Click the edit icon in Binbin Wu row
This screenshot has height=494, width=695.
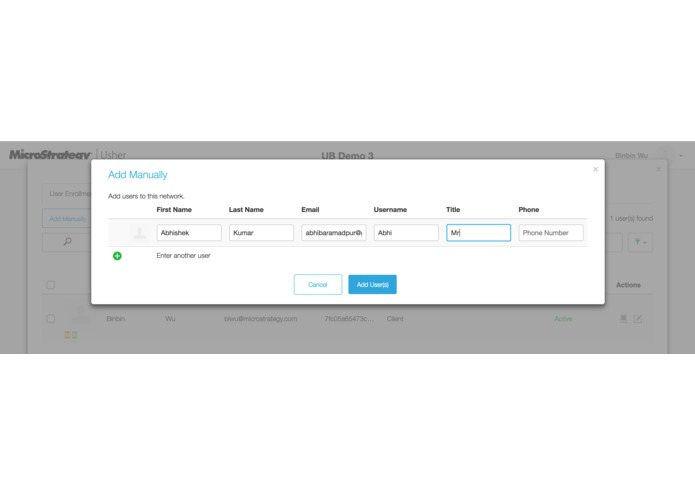638,318
